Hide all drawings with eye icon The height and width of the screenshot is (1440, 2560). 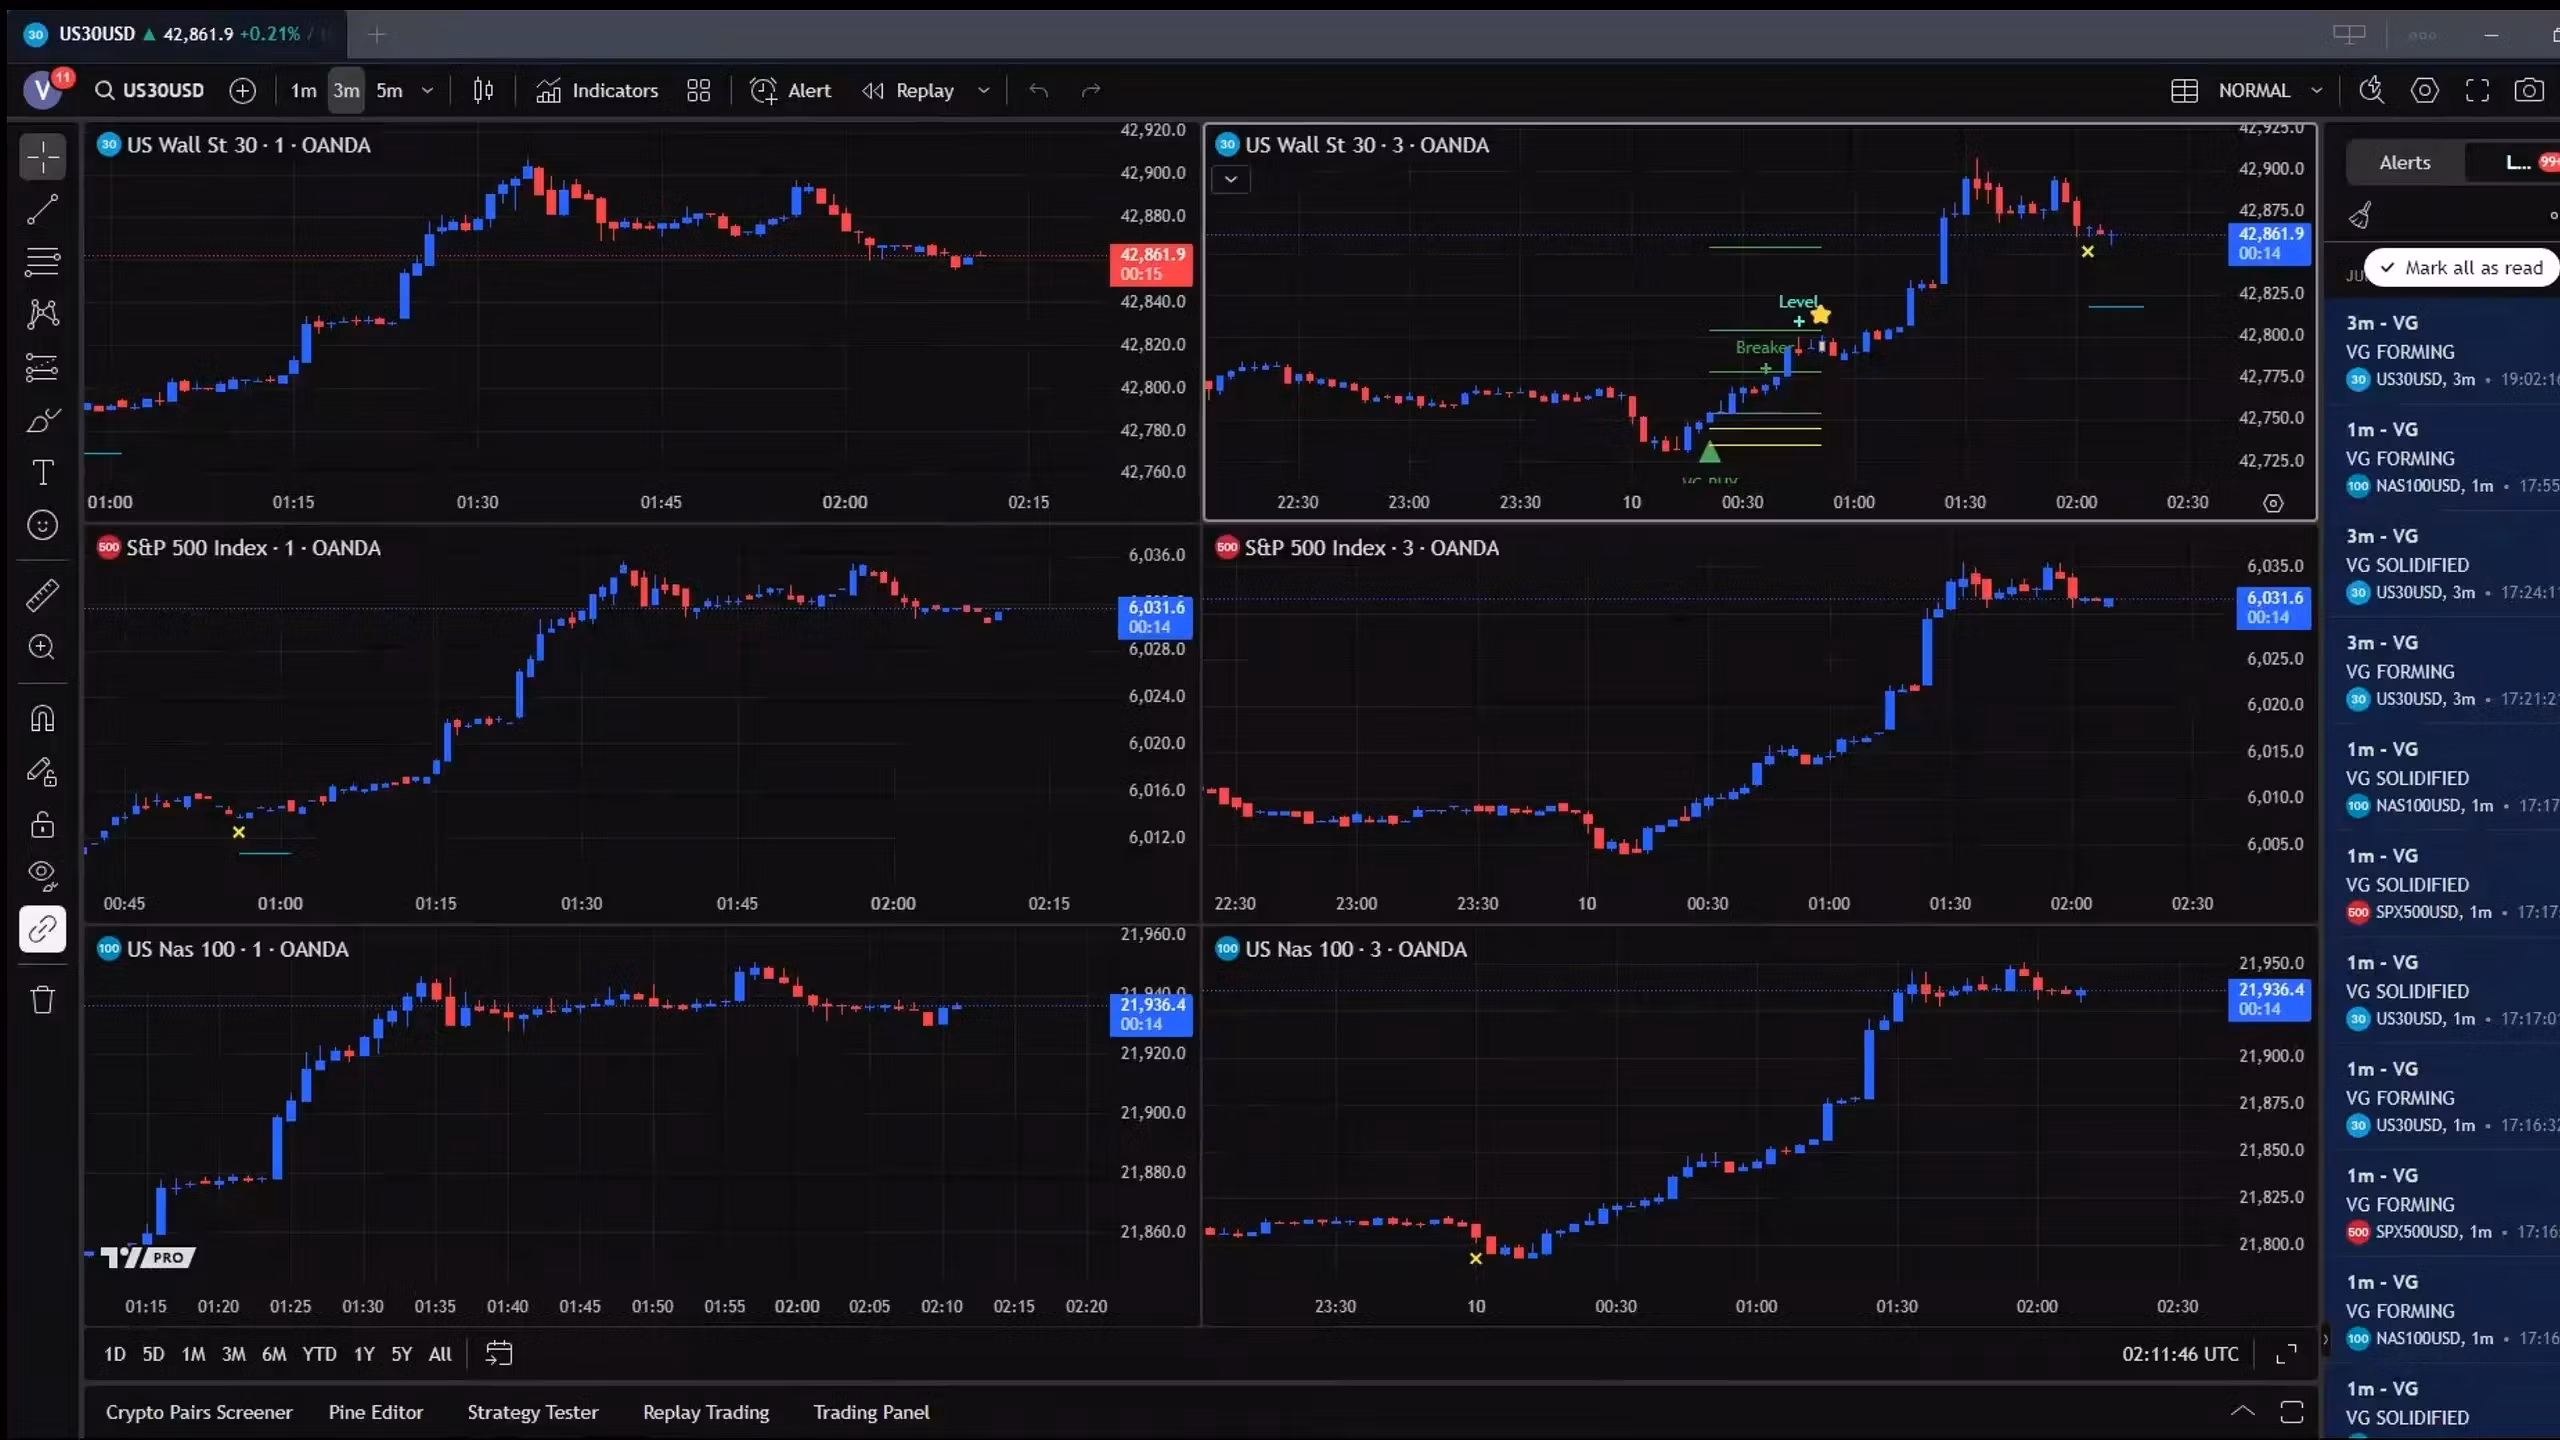[42, 876]
